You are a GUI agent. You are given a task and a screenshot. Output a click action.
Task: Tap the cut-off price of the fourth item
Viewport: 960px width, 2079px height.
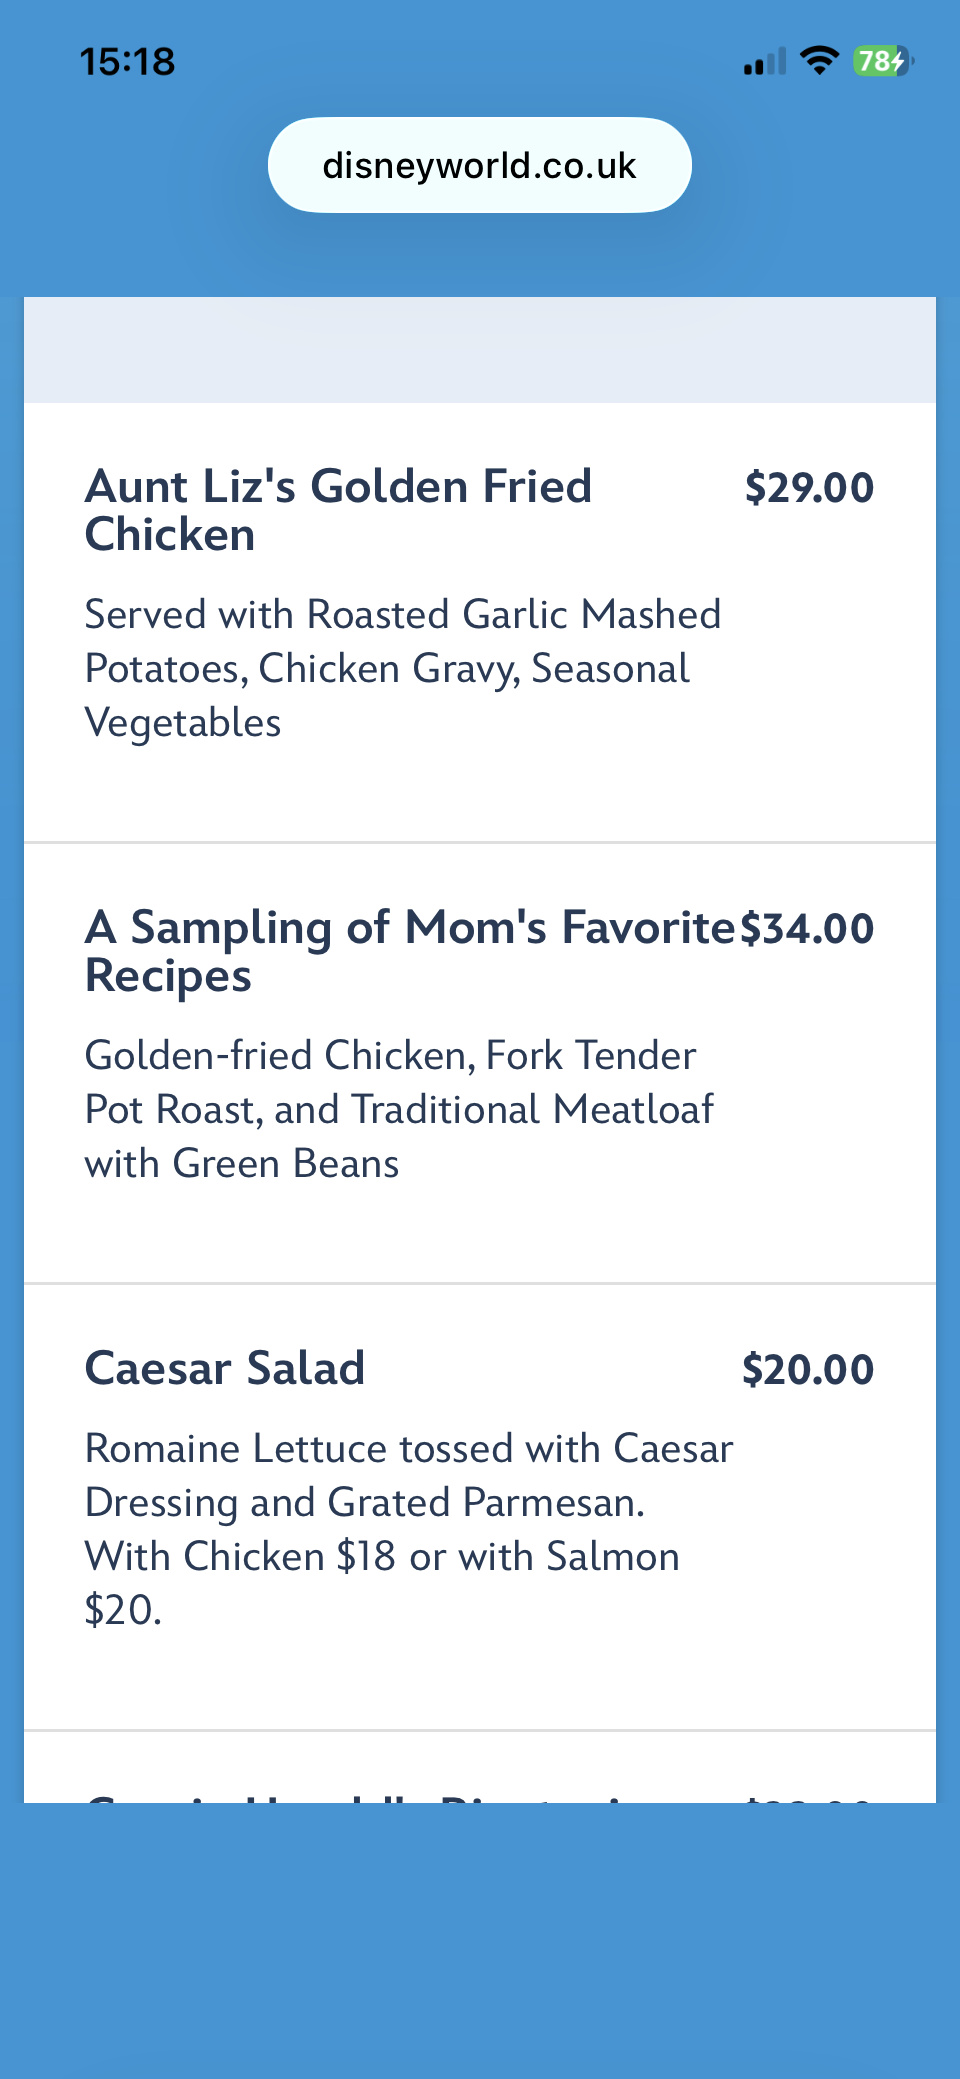[808, 1798]
